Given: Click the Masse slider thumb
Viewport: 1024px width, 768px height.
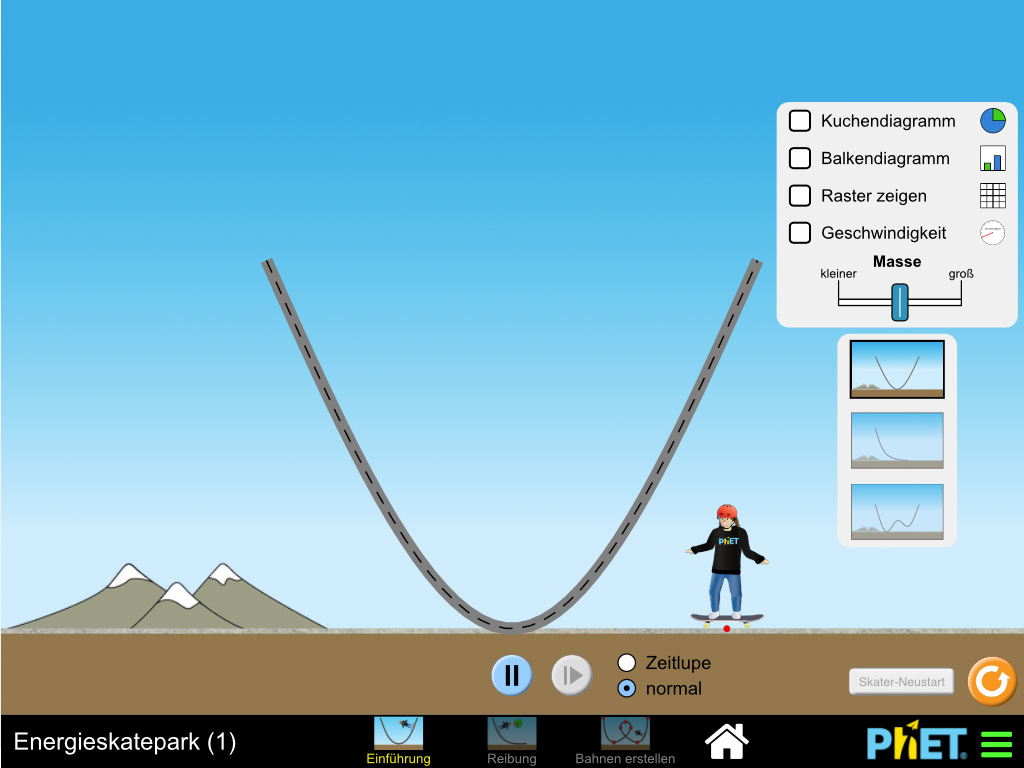Looking at the screenshot, I should [900, 301].
